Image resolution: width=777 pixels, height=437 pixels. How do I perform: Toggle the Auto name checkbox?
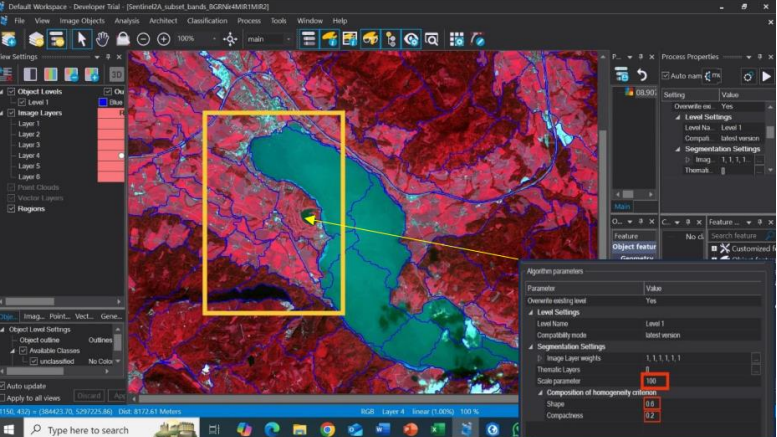click(x=666, y=76)
